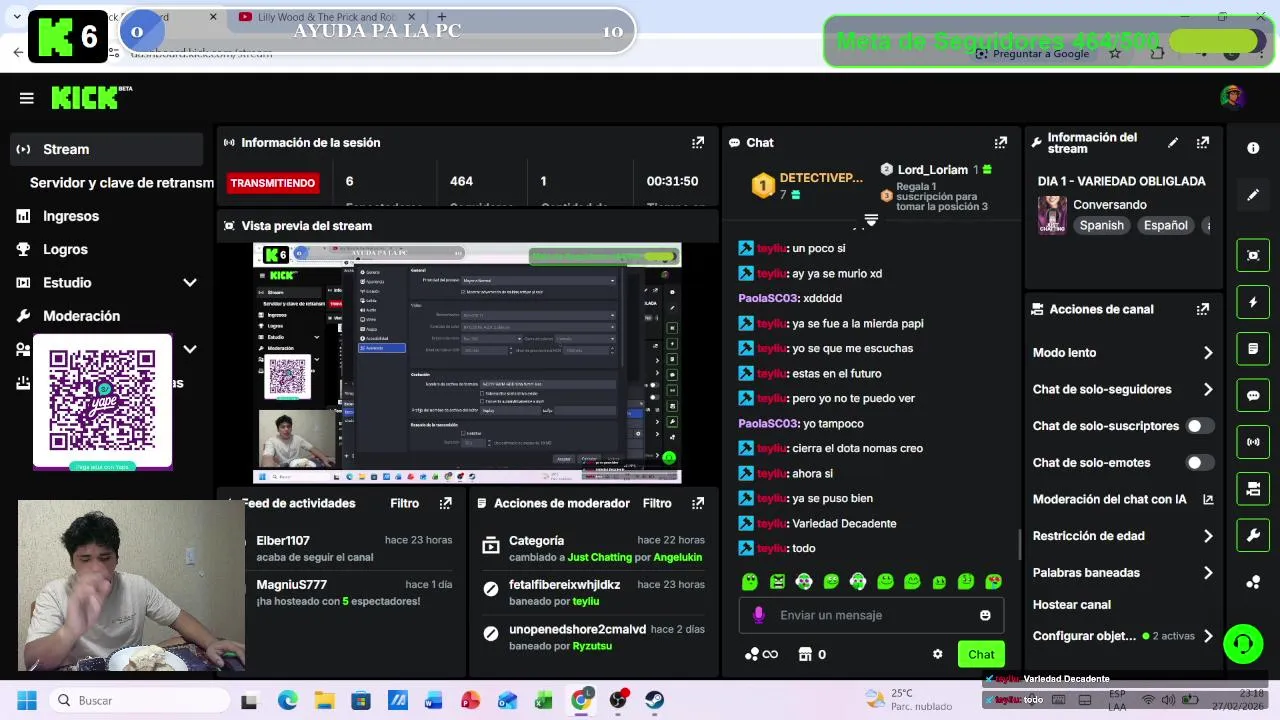The image size is (1280, 720).
Task: Edit the stream information with pencil icon
Action: pos(1173,143)
